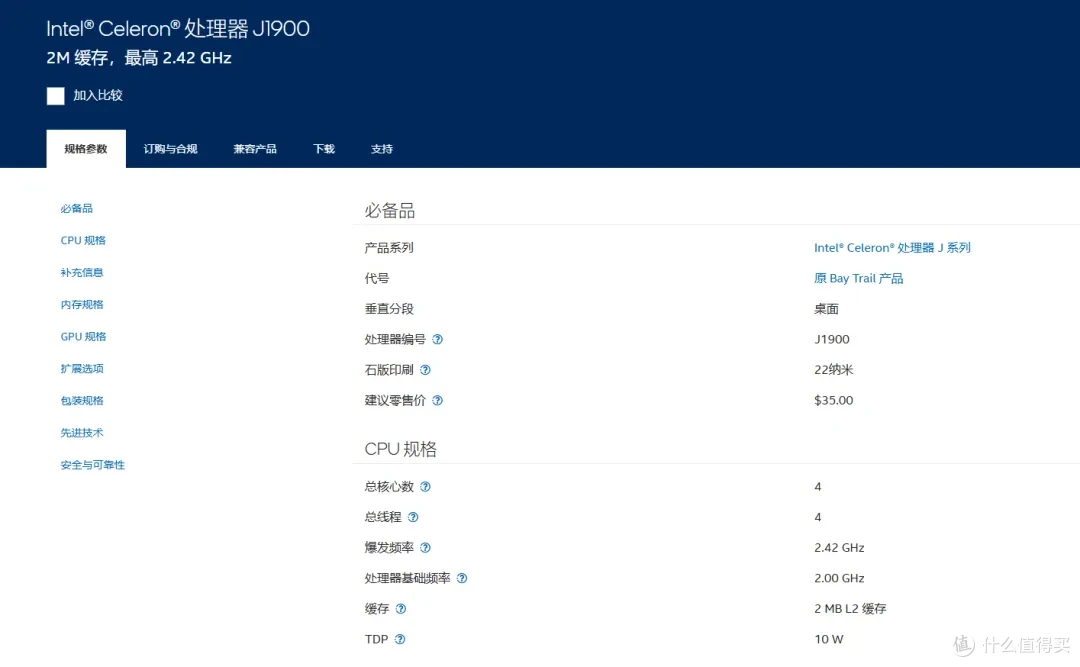Open help icon next to 总线程
Viewport: 1080px width, 667px height.
pyautogui.click(x=413, y=517)
